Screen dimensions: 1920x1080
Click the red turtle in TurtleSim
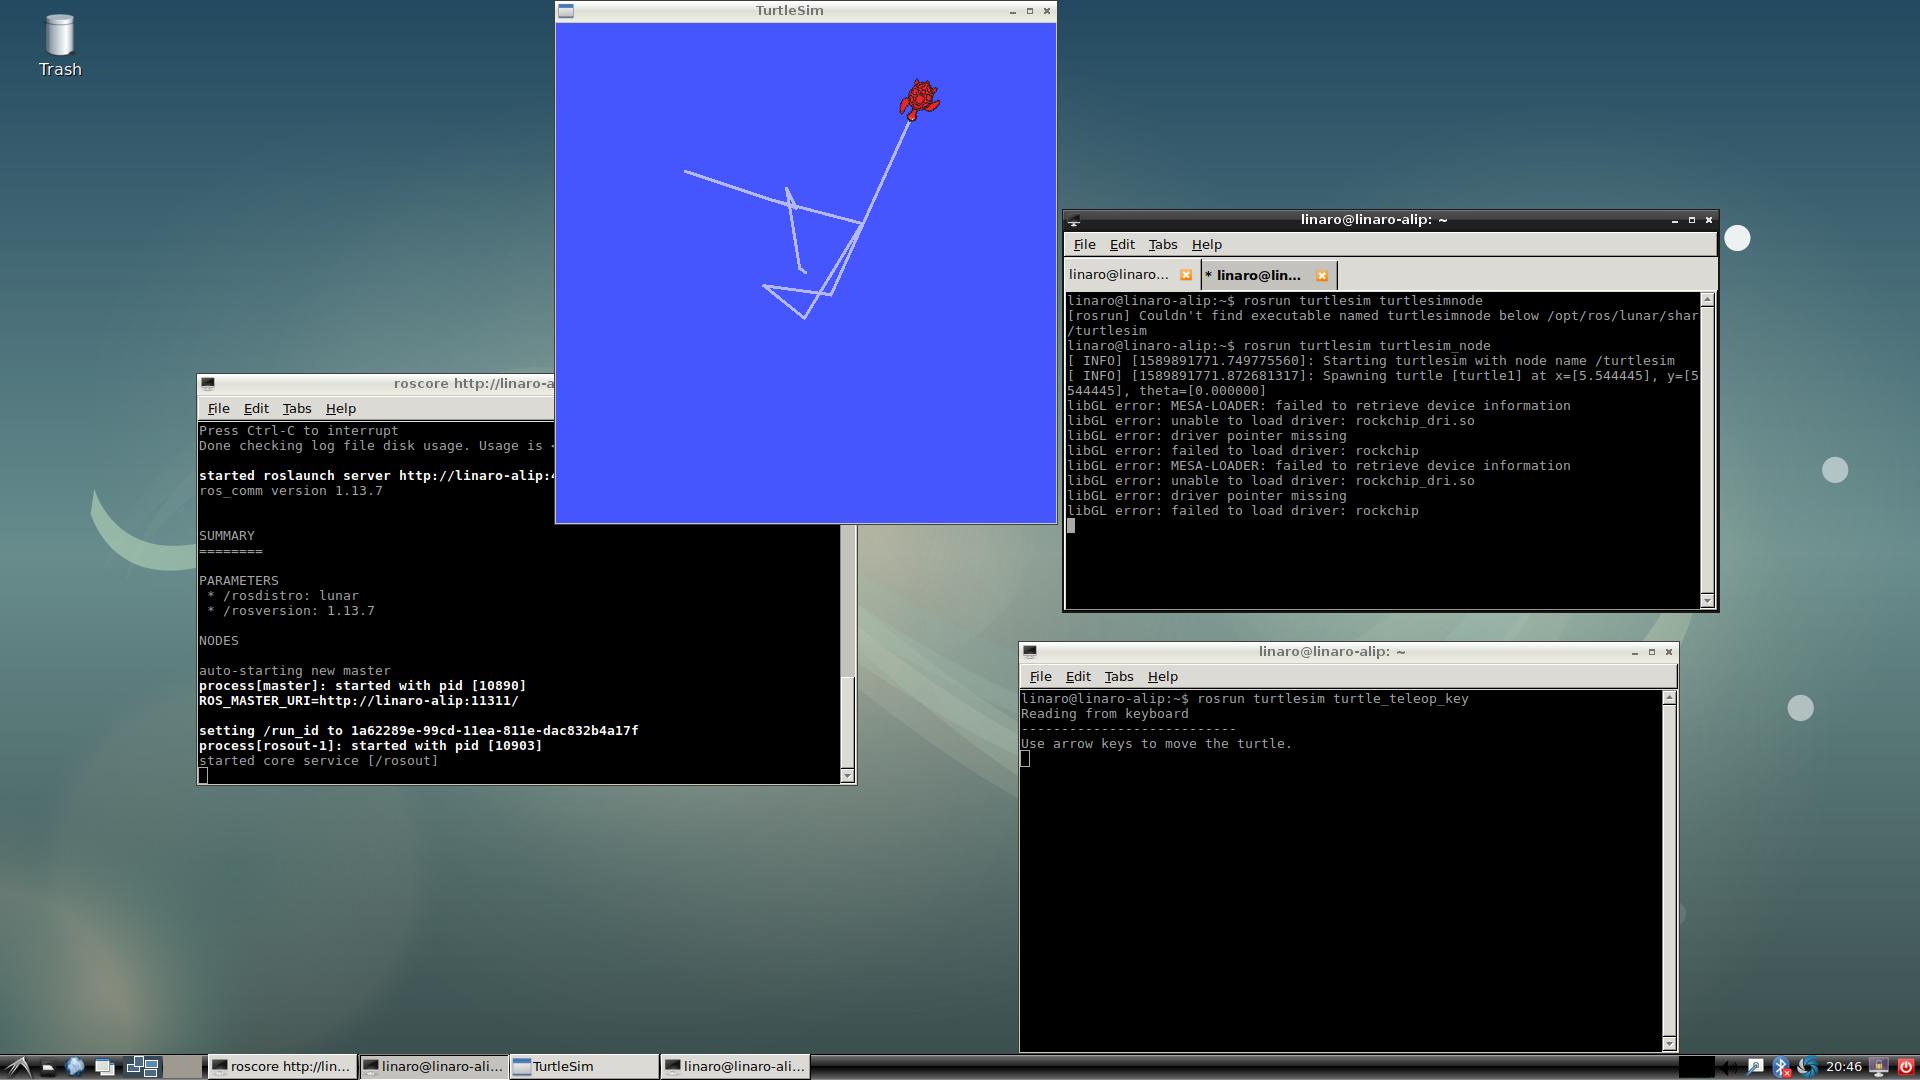click(919, 99)
